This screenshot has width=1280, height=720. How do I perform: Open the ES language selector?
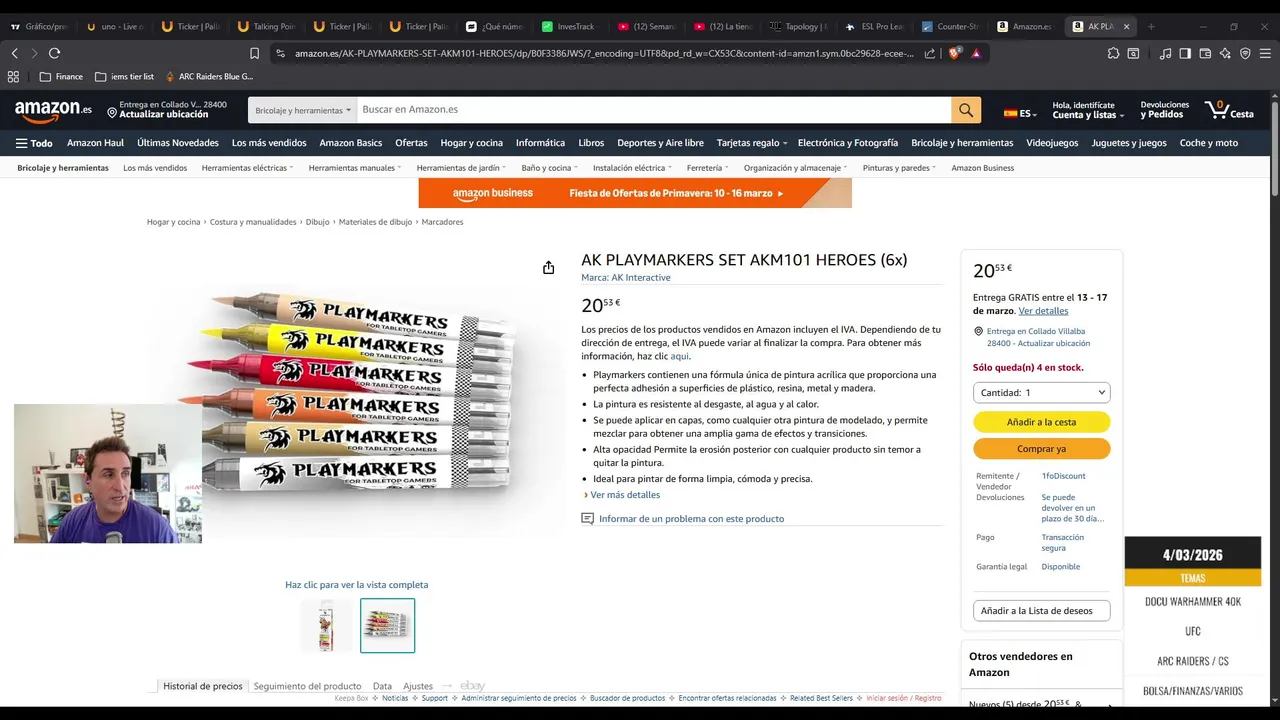[1020, 113]
